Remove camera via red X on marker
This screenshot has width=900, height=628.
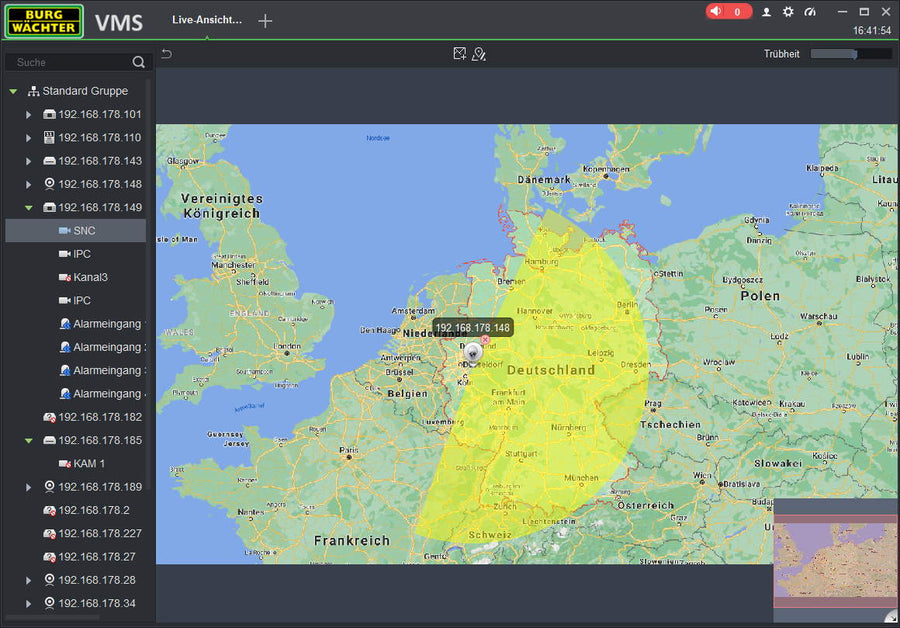(486, 340)
